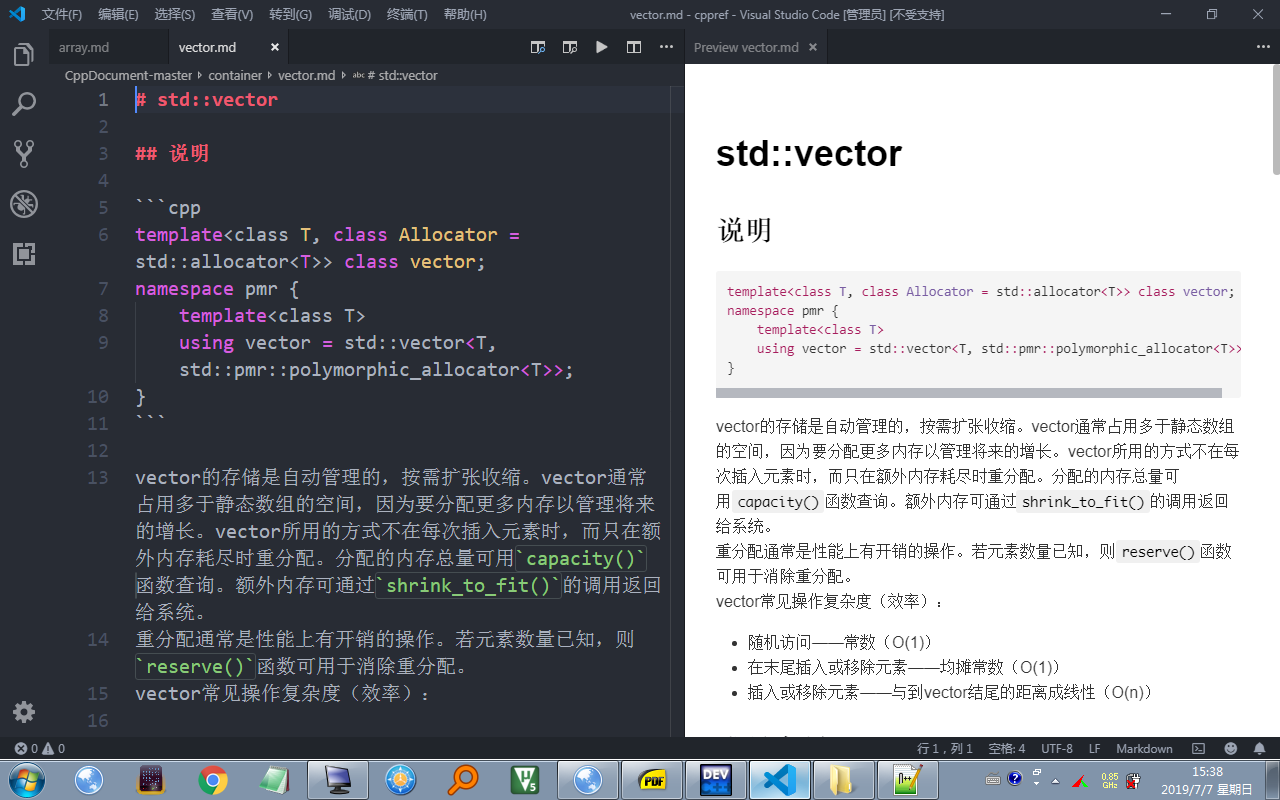Click 'shrink_to_fit()' code in preview
This screenshot has height=800, width=1280.
point(1083,501)
